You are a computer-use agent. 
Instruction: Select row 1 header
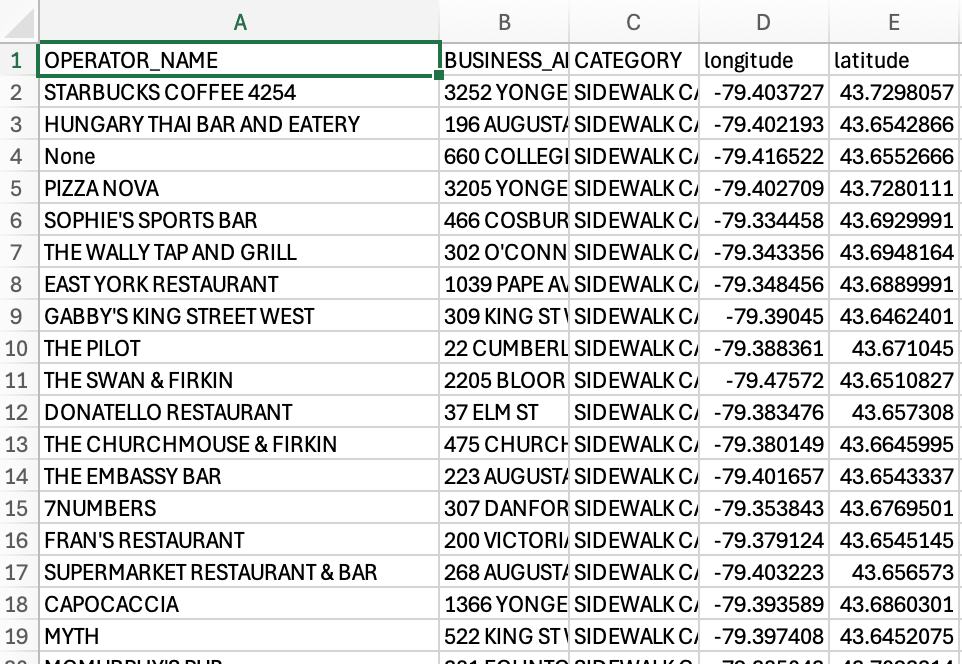(x=17, y=60)
